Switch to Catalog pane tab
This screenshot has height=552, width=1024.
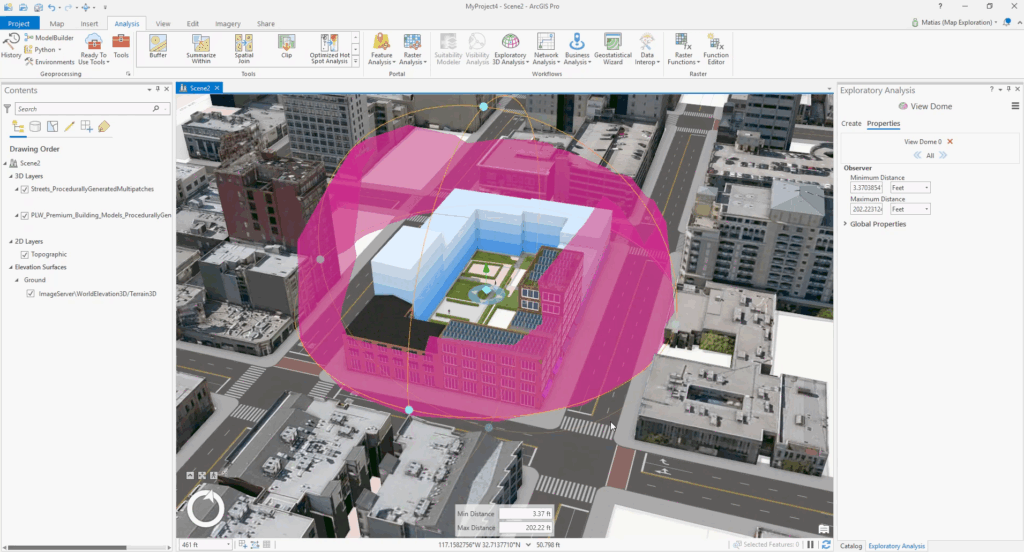point(851,545)
